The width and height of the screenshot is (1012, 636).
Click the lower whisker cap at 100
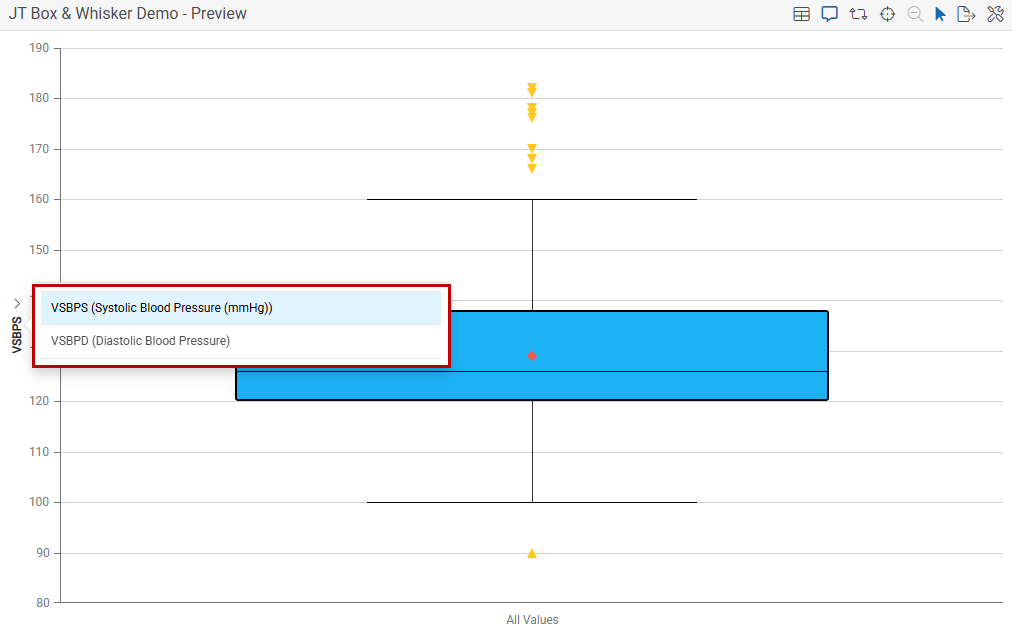pyautogui.click(x=532, y=502)
